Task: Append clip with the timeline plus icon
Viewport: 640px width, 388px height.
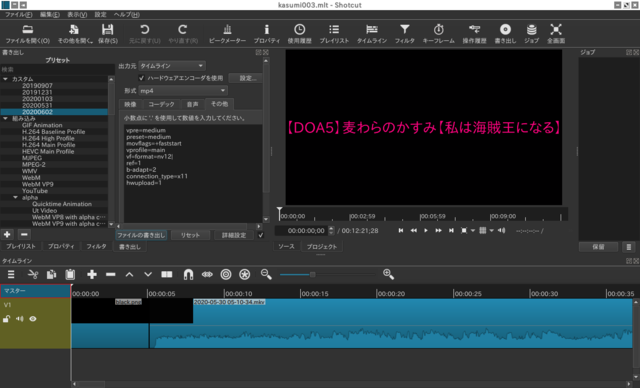Action: pos(92,275)
